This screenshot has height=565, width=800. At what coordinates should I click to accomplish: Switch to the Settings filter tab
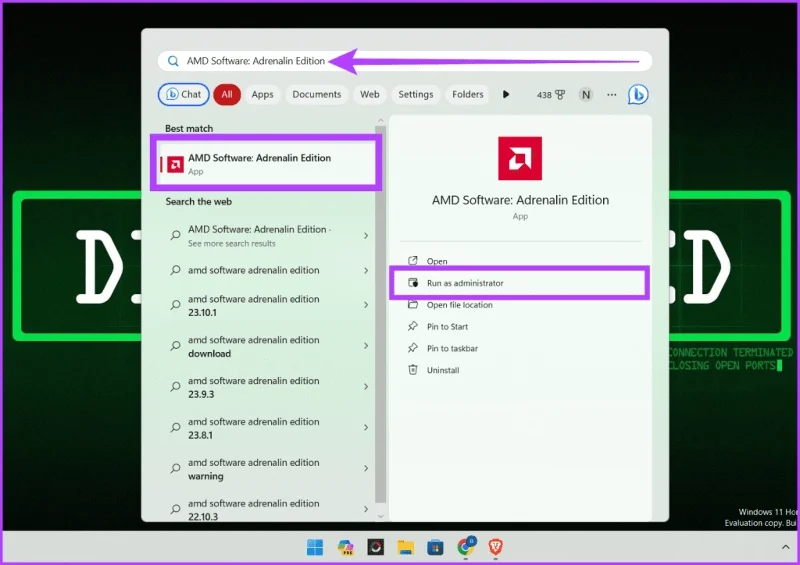416,94
